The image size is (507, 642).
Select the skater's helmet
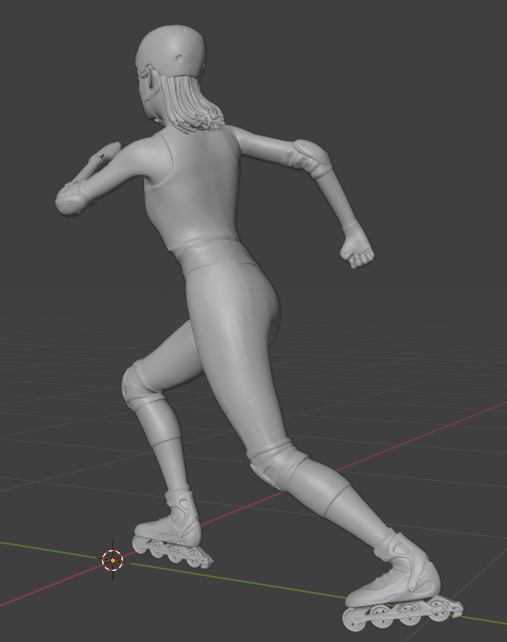click(171, 52)
